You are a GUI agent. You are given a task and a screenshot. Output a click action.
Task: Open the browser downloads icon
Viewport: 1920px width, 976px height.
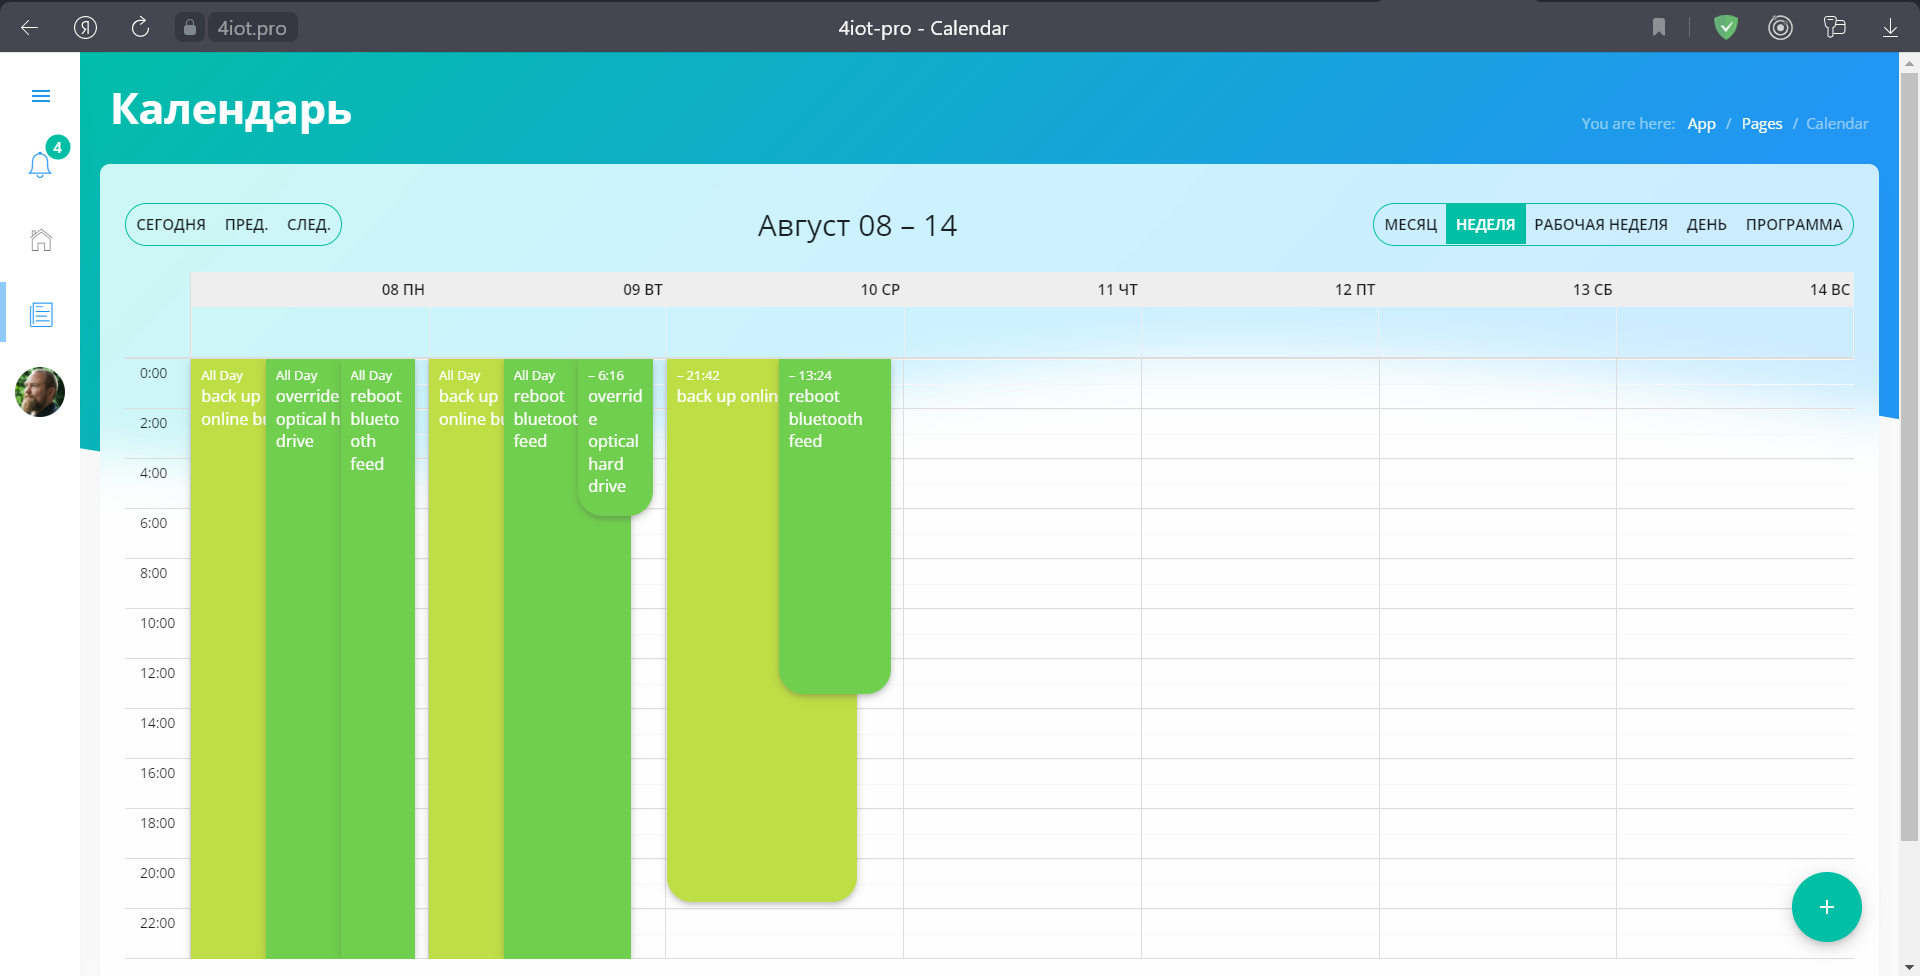(1890, 28)
